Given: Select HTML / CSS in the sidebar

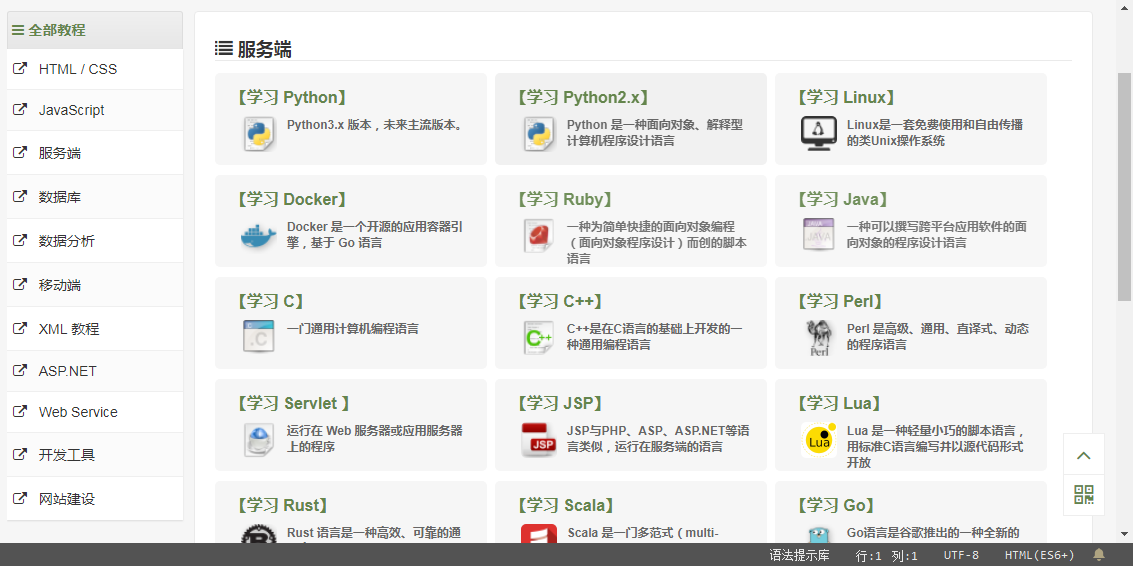Looking at the screenshot, I should coord(95,69).
